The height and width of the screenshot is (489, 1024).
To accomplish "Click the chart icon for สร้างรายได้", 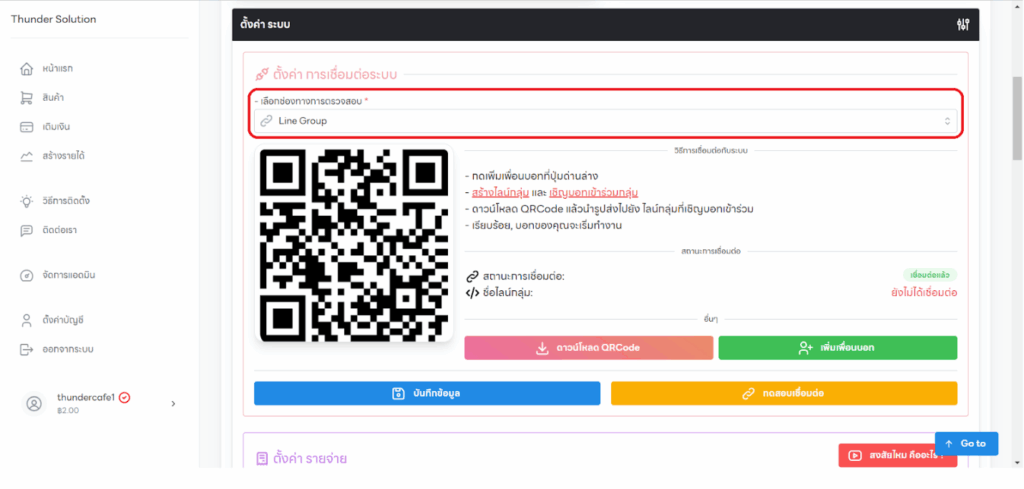I will (x=27, y=156).
